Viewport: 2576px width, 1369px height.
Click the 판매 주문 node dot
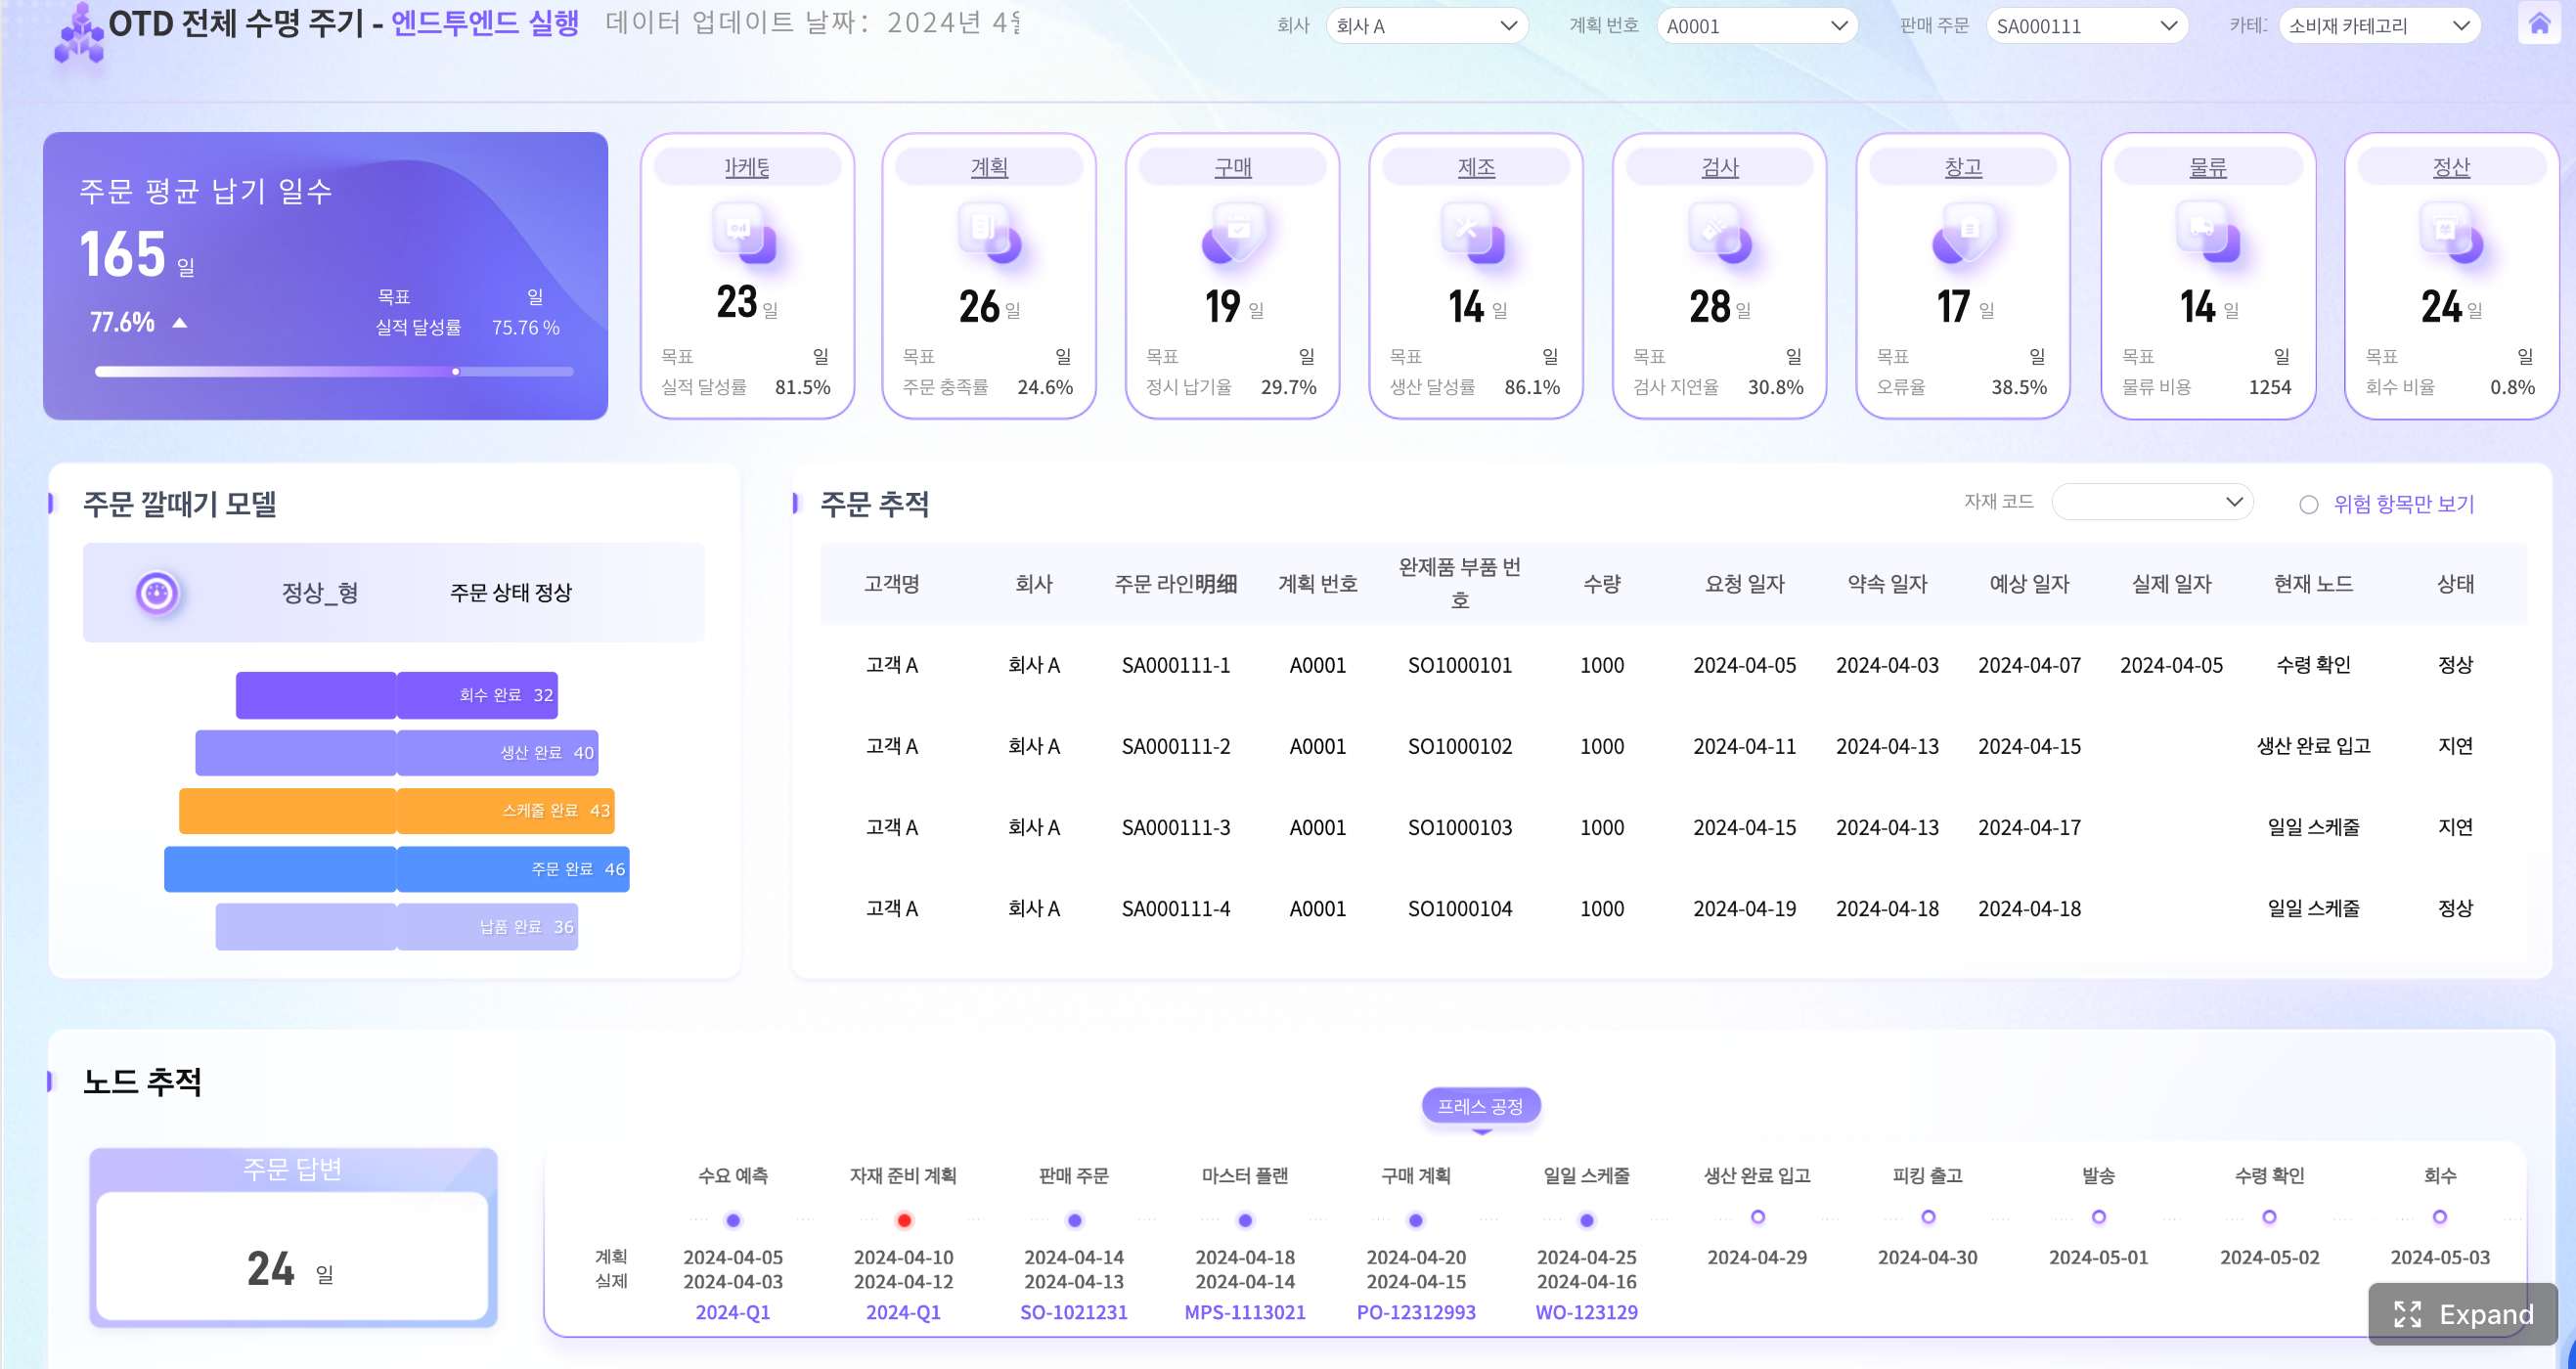point(1074,1220)
